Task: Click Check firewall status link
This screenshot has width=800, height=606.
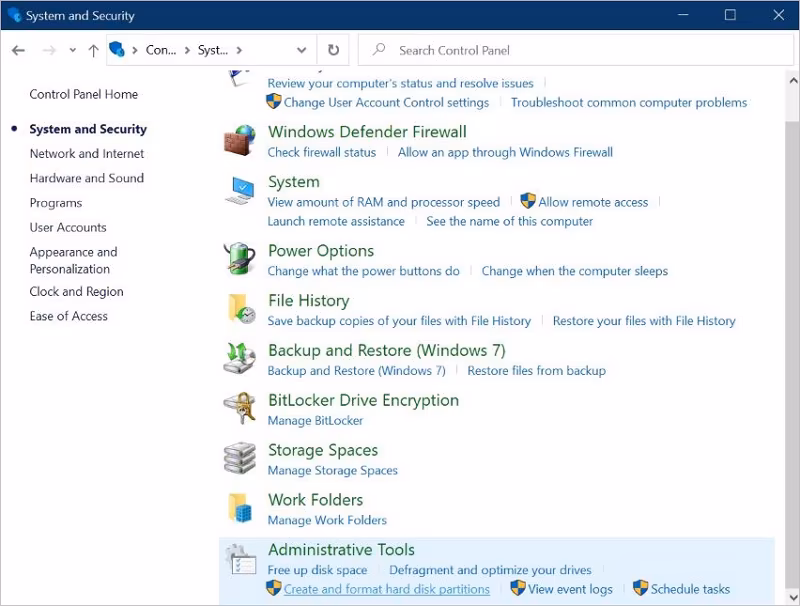Action: click(322, 152)
